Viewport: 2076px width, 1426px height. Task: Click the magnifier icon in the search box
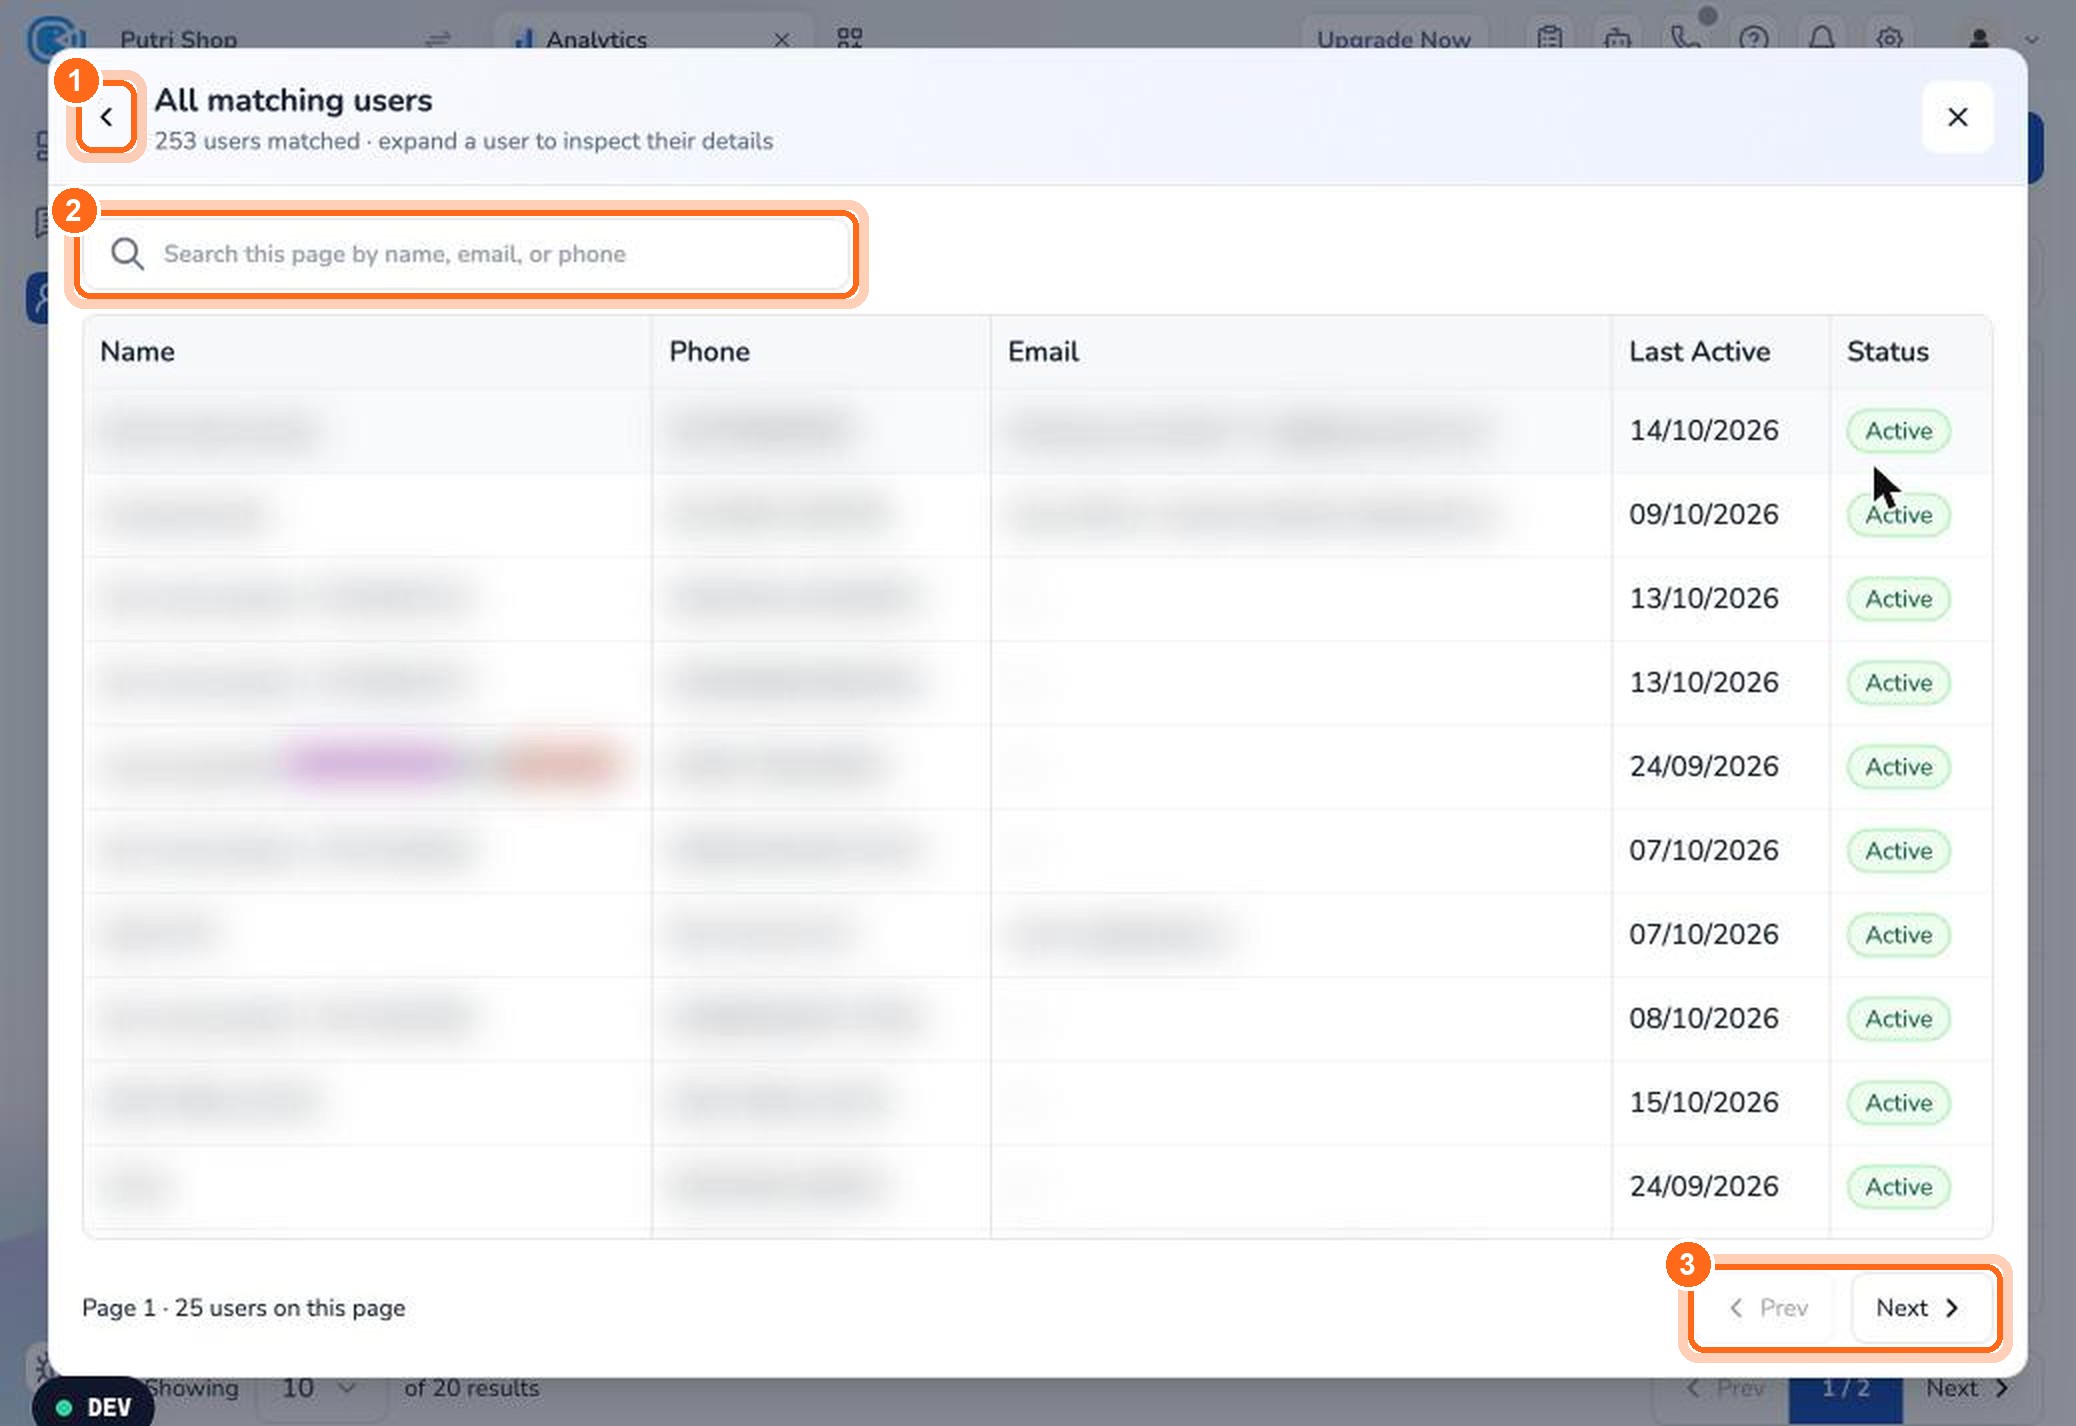[127, 254]
